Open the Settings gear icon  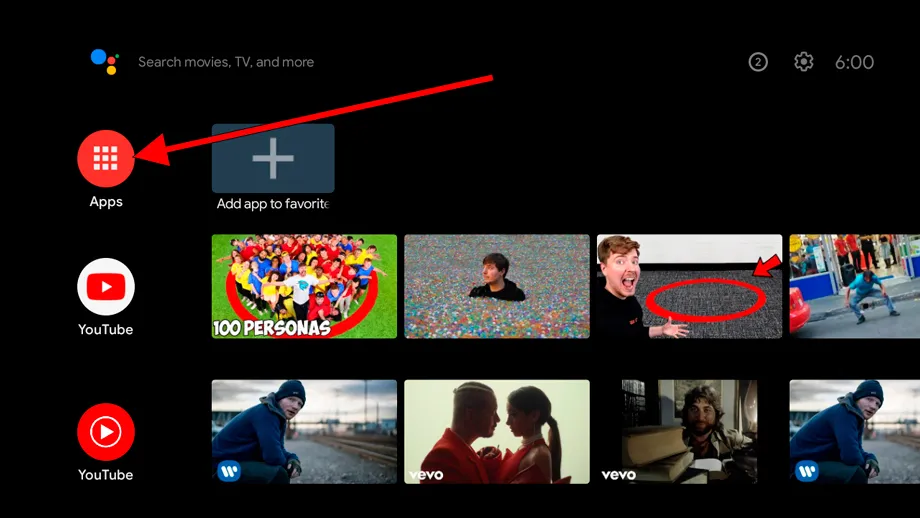(x=803, y=62)
